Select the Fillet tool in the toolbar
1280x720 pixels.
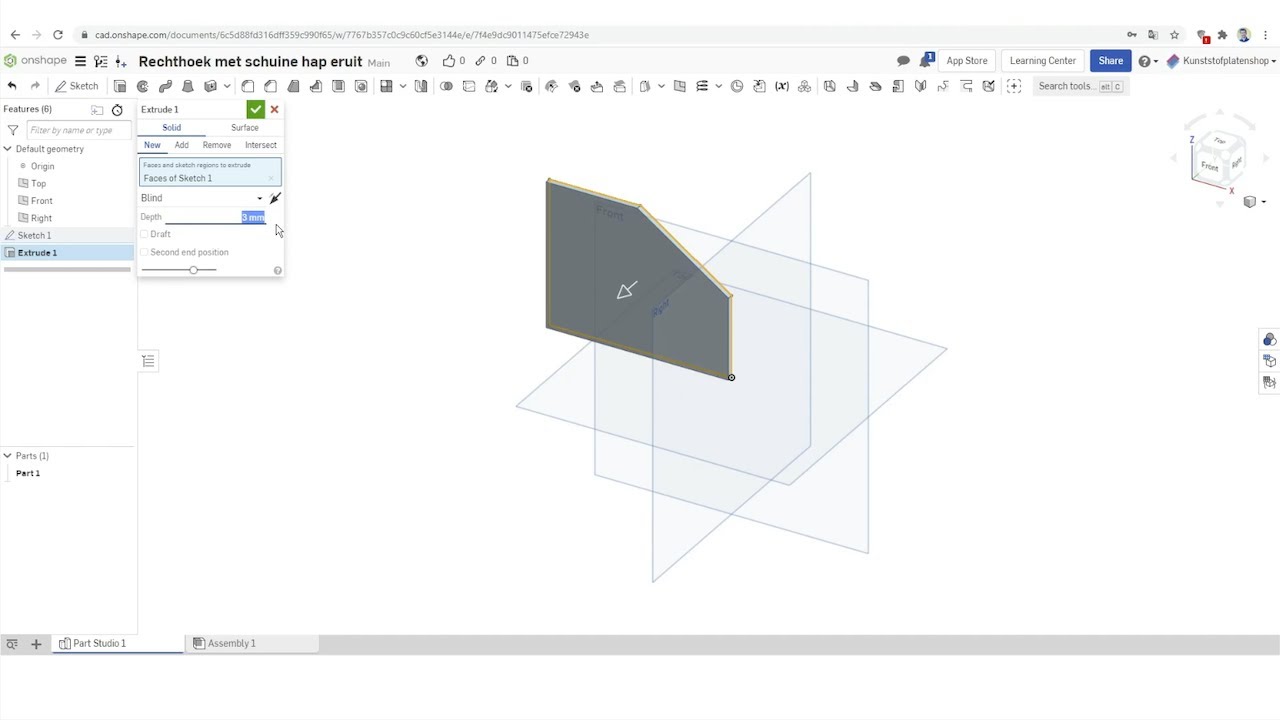[x=248, y=86]
